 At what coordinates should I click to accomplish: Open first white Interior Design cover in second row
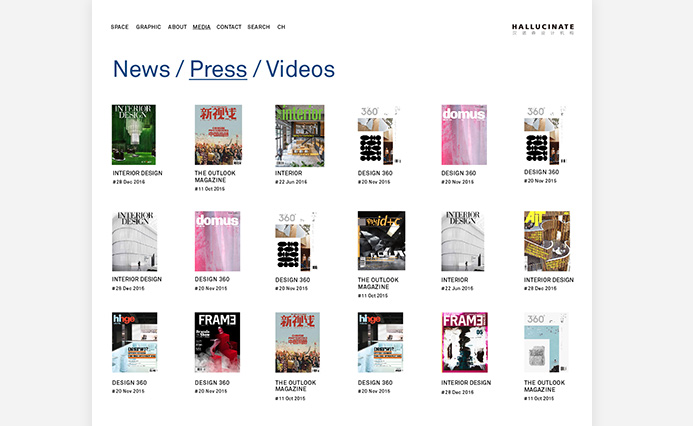[x=134, y=241]
